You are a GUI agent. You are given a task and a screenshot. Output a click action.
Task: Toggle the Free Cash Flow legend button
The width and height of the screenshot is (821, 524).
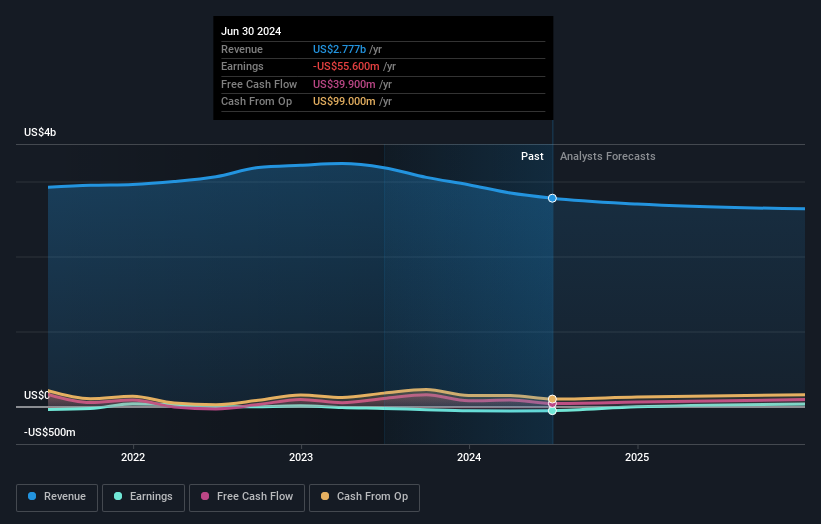coord(247,497)
